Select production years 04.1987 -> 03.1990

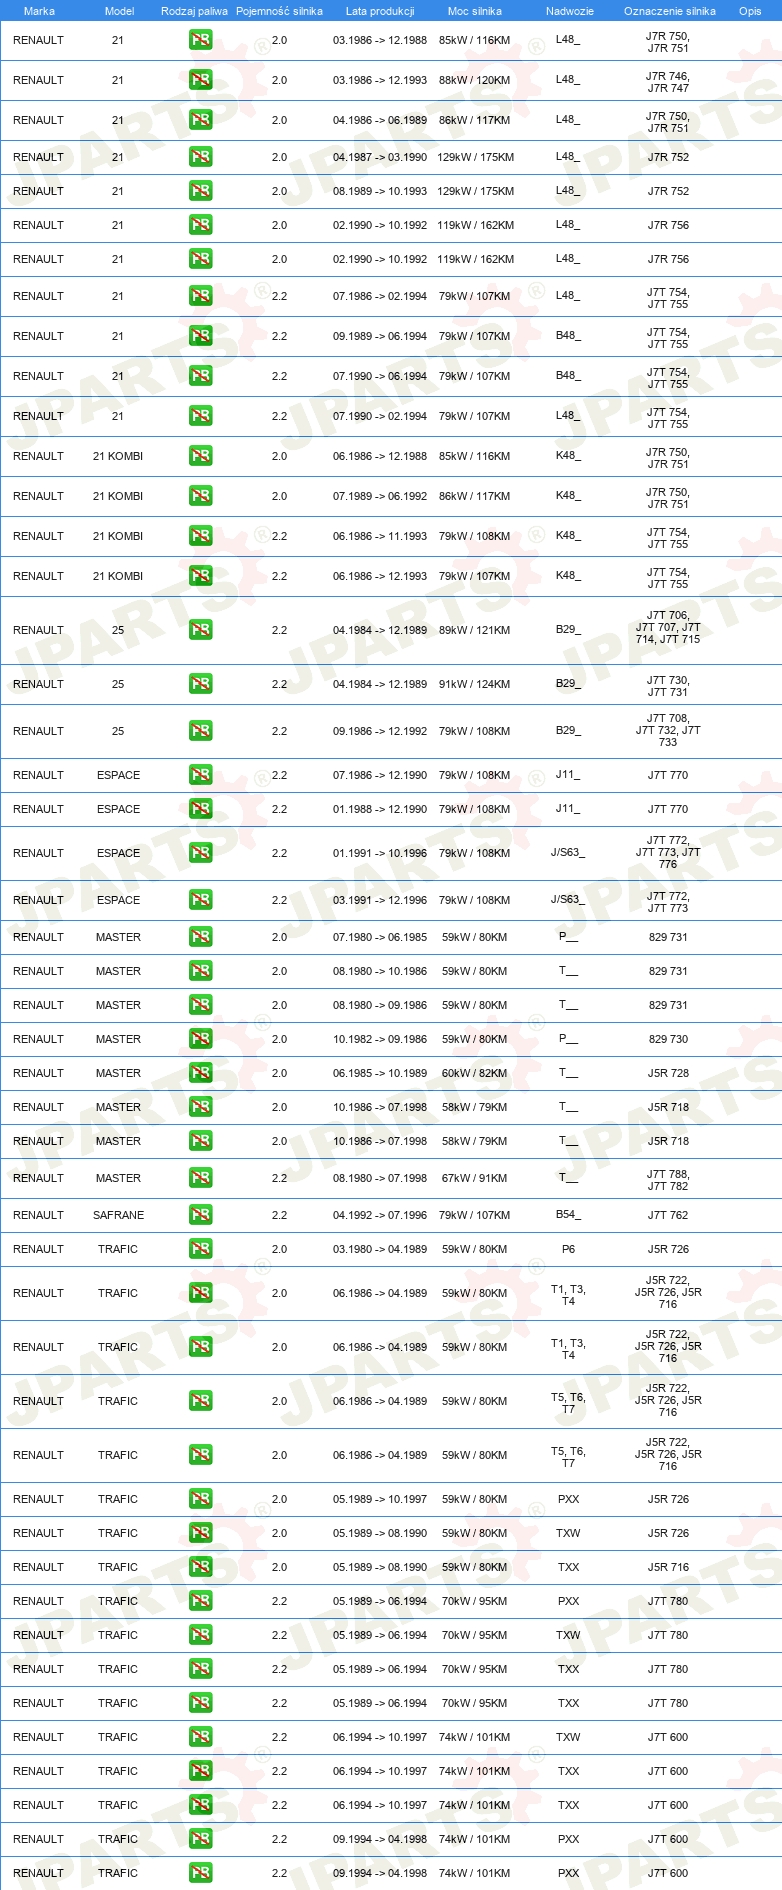380,157
